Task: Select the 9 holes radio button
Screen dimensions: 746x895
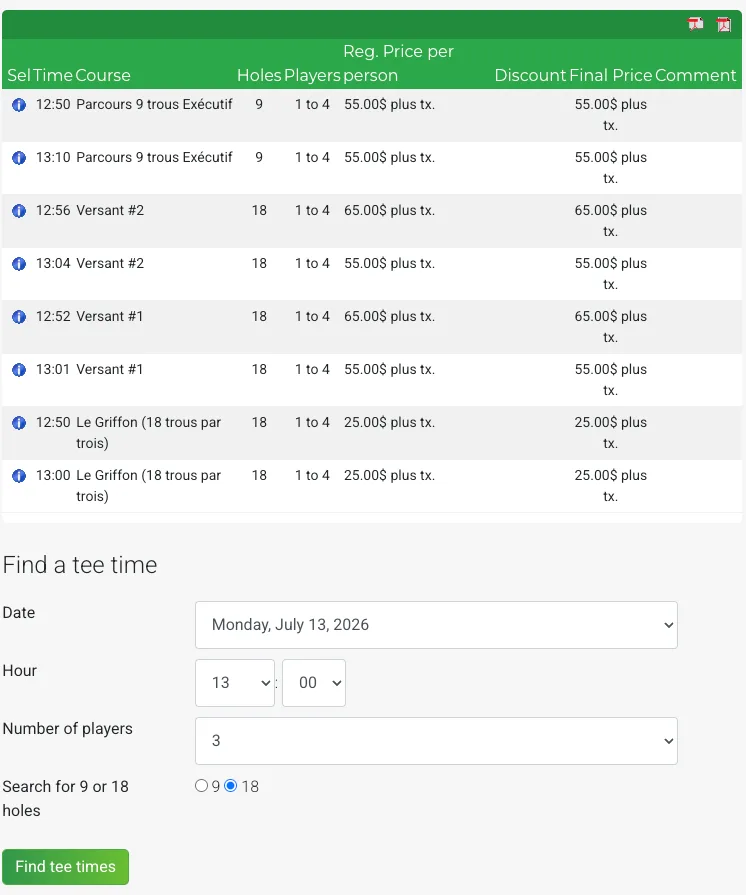Action: click(201, 786)
